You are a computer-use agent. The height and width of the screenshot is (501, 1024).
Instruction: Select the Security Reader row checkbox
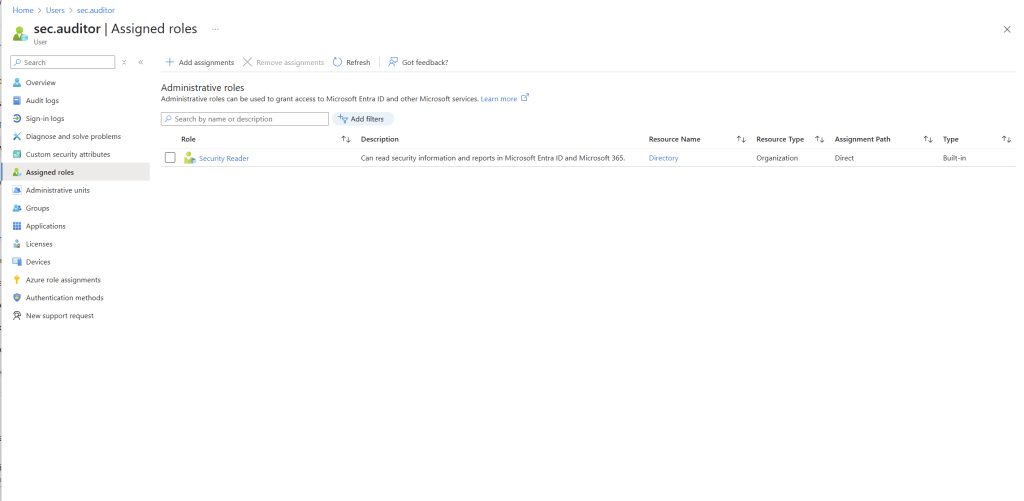coord(170,158)
